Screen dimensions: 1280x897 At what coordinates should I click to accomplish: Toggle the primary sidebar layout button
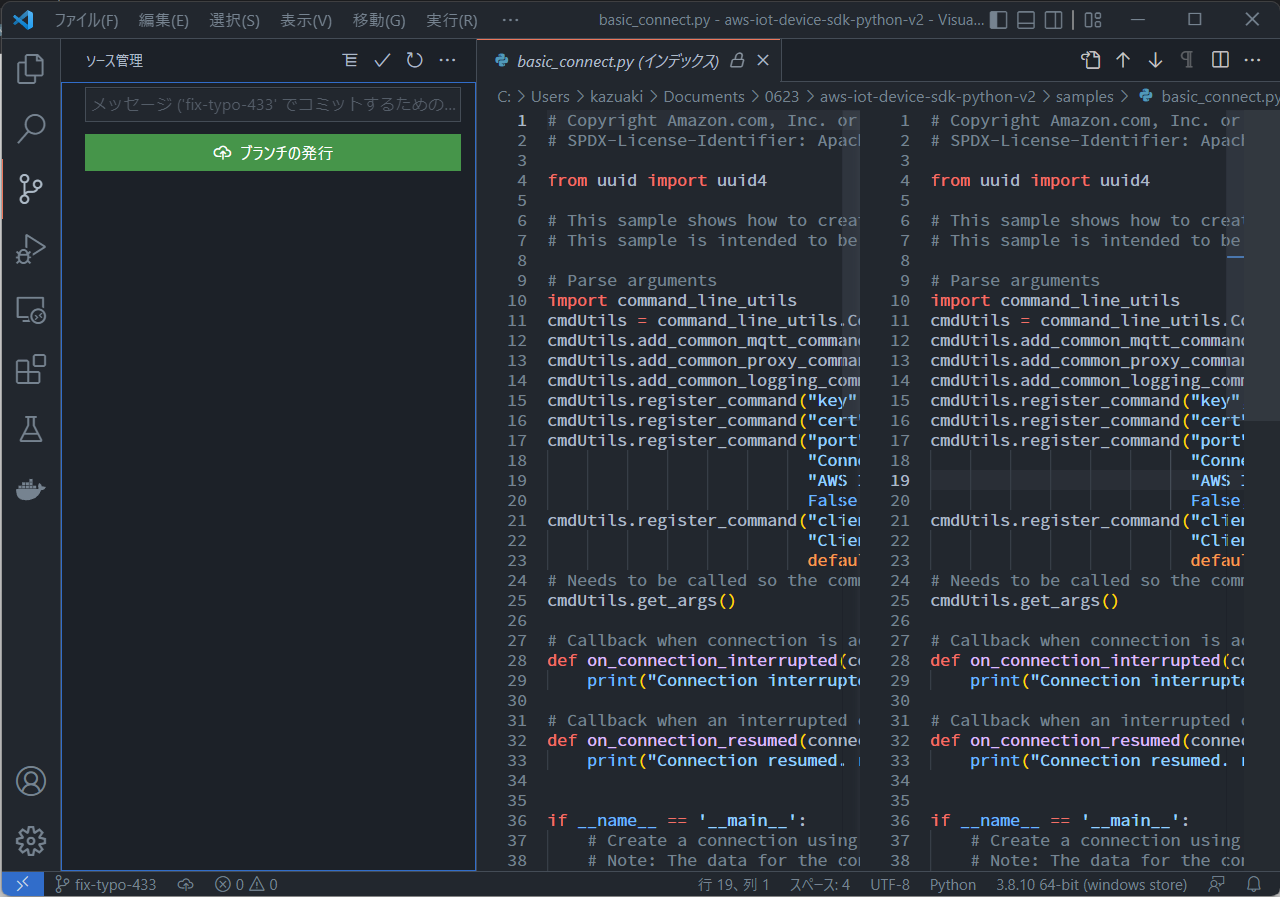click(x=998, y=20)
